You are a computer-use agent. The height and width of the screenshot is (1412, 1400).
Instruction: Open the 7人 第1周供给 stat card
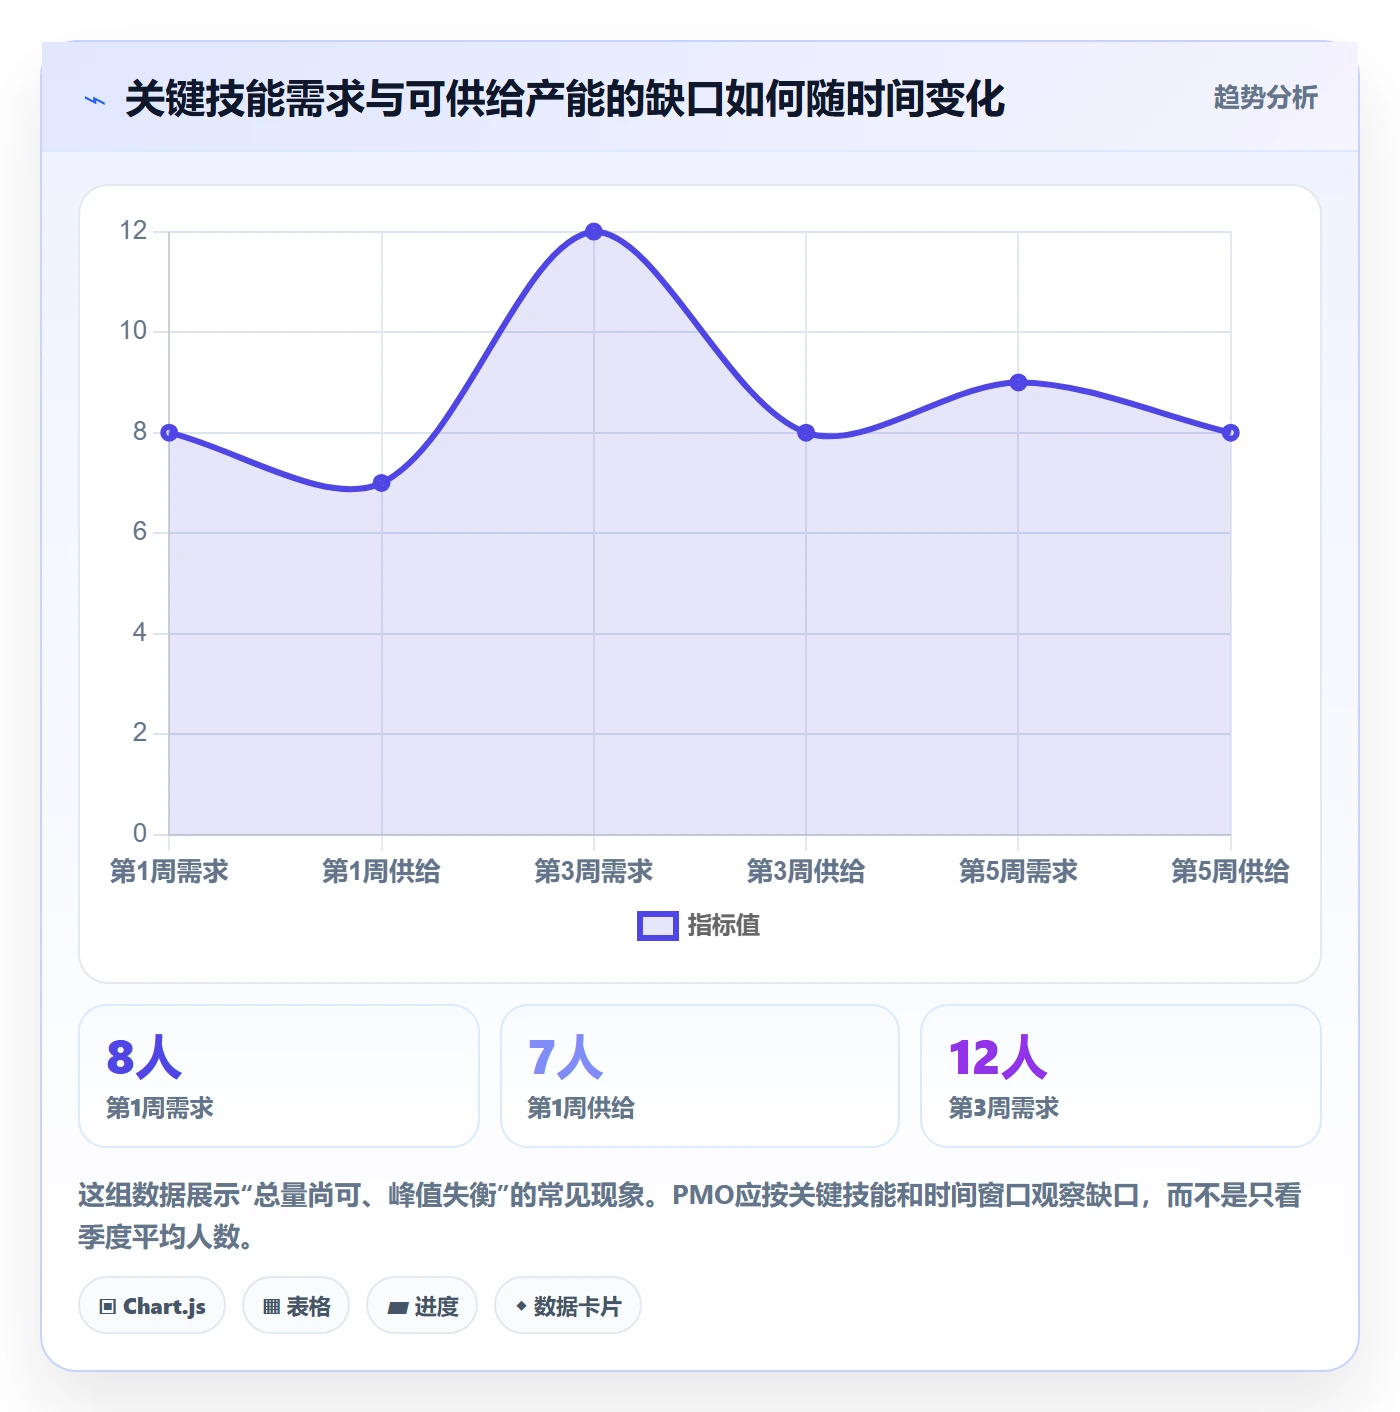point(700,1076)
